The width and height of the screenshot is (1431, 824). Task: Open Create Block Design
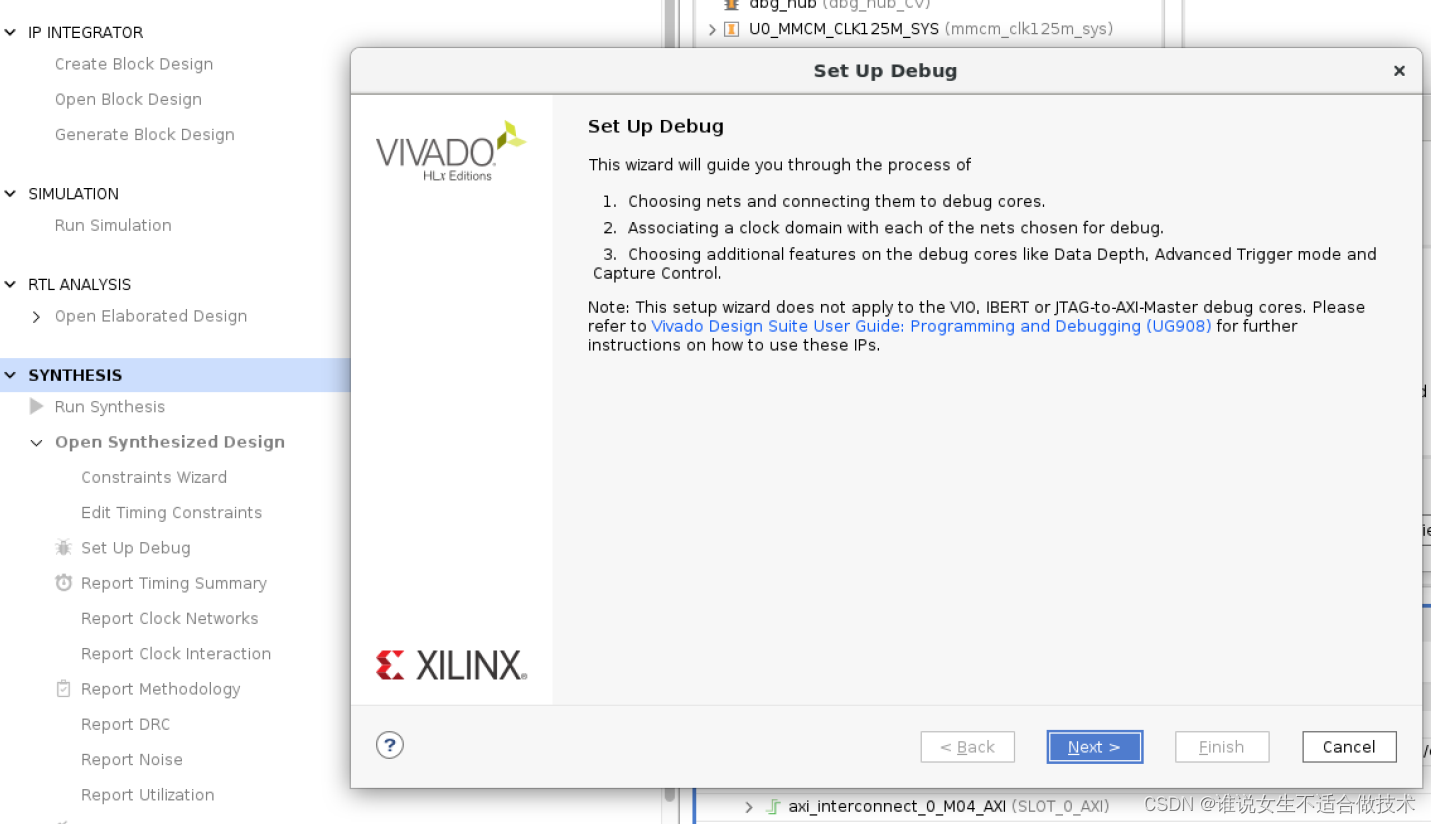tap(134, 64)
